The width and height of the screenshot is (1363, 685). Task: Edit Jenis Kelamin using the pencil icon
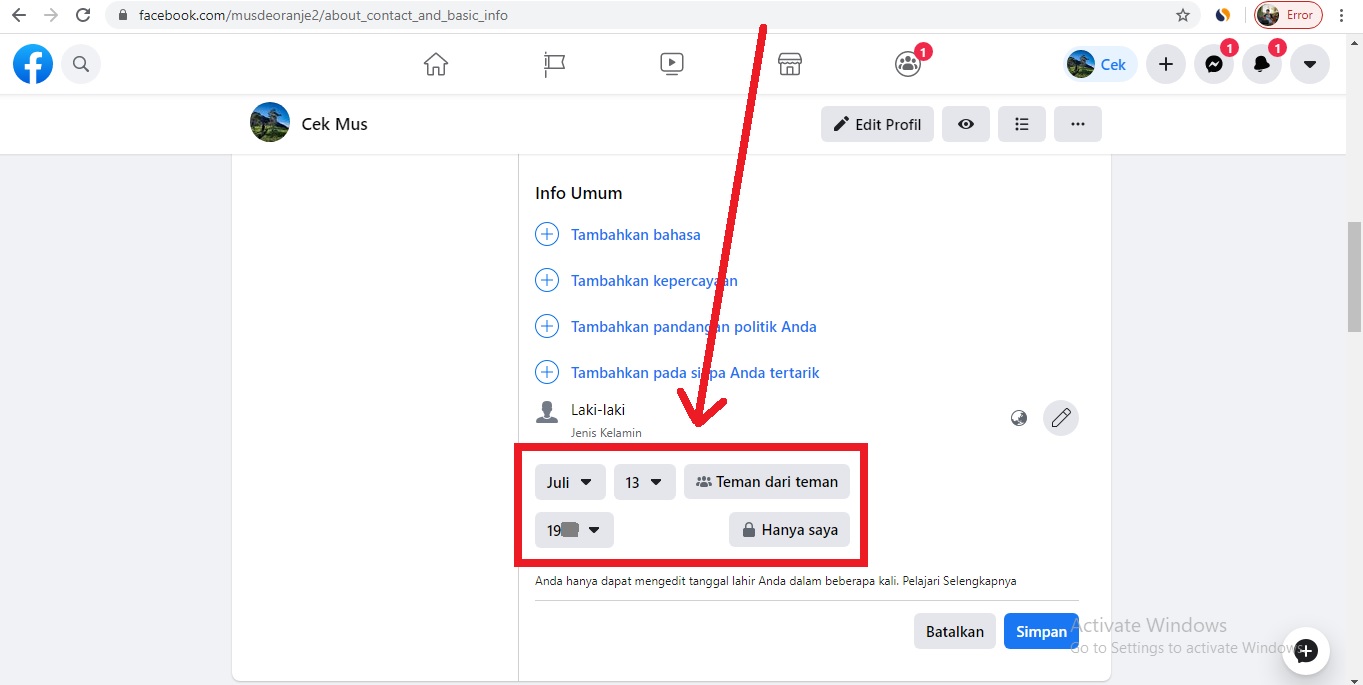[x=1061, y=417]
